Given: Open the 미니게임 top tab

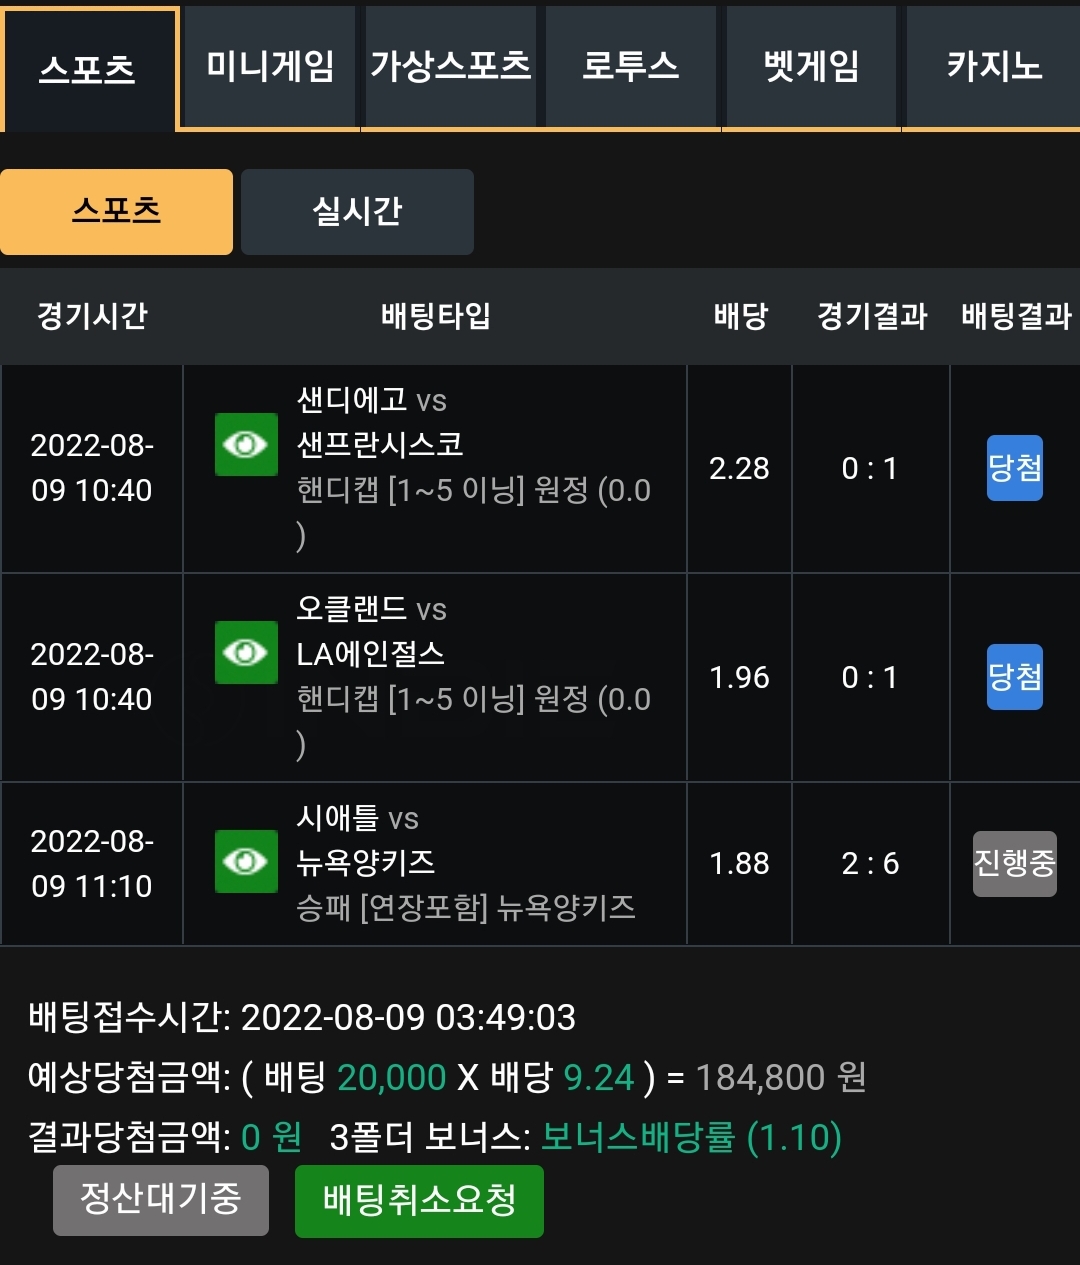Looking at the screenshot, I should tap(270, 67).
